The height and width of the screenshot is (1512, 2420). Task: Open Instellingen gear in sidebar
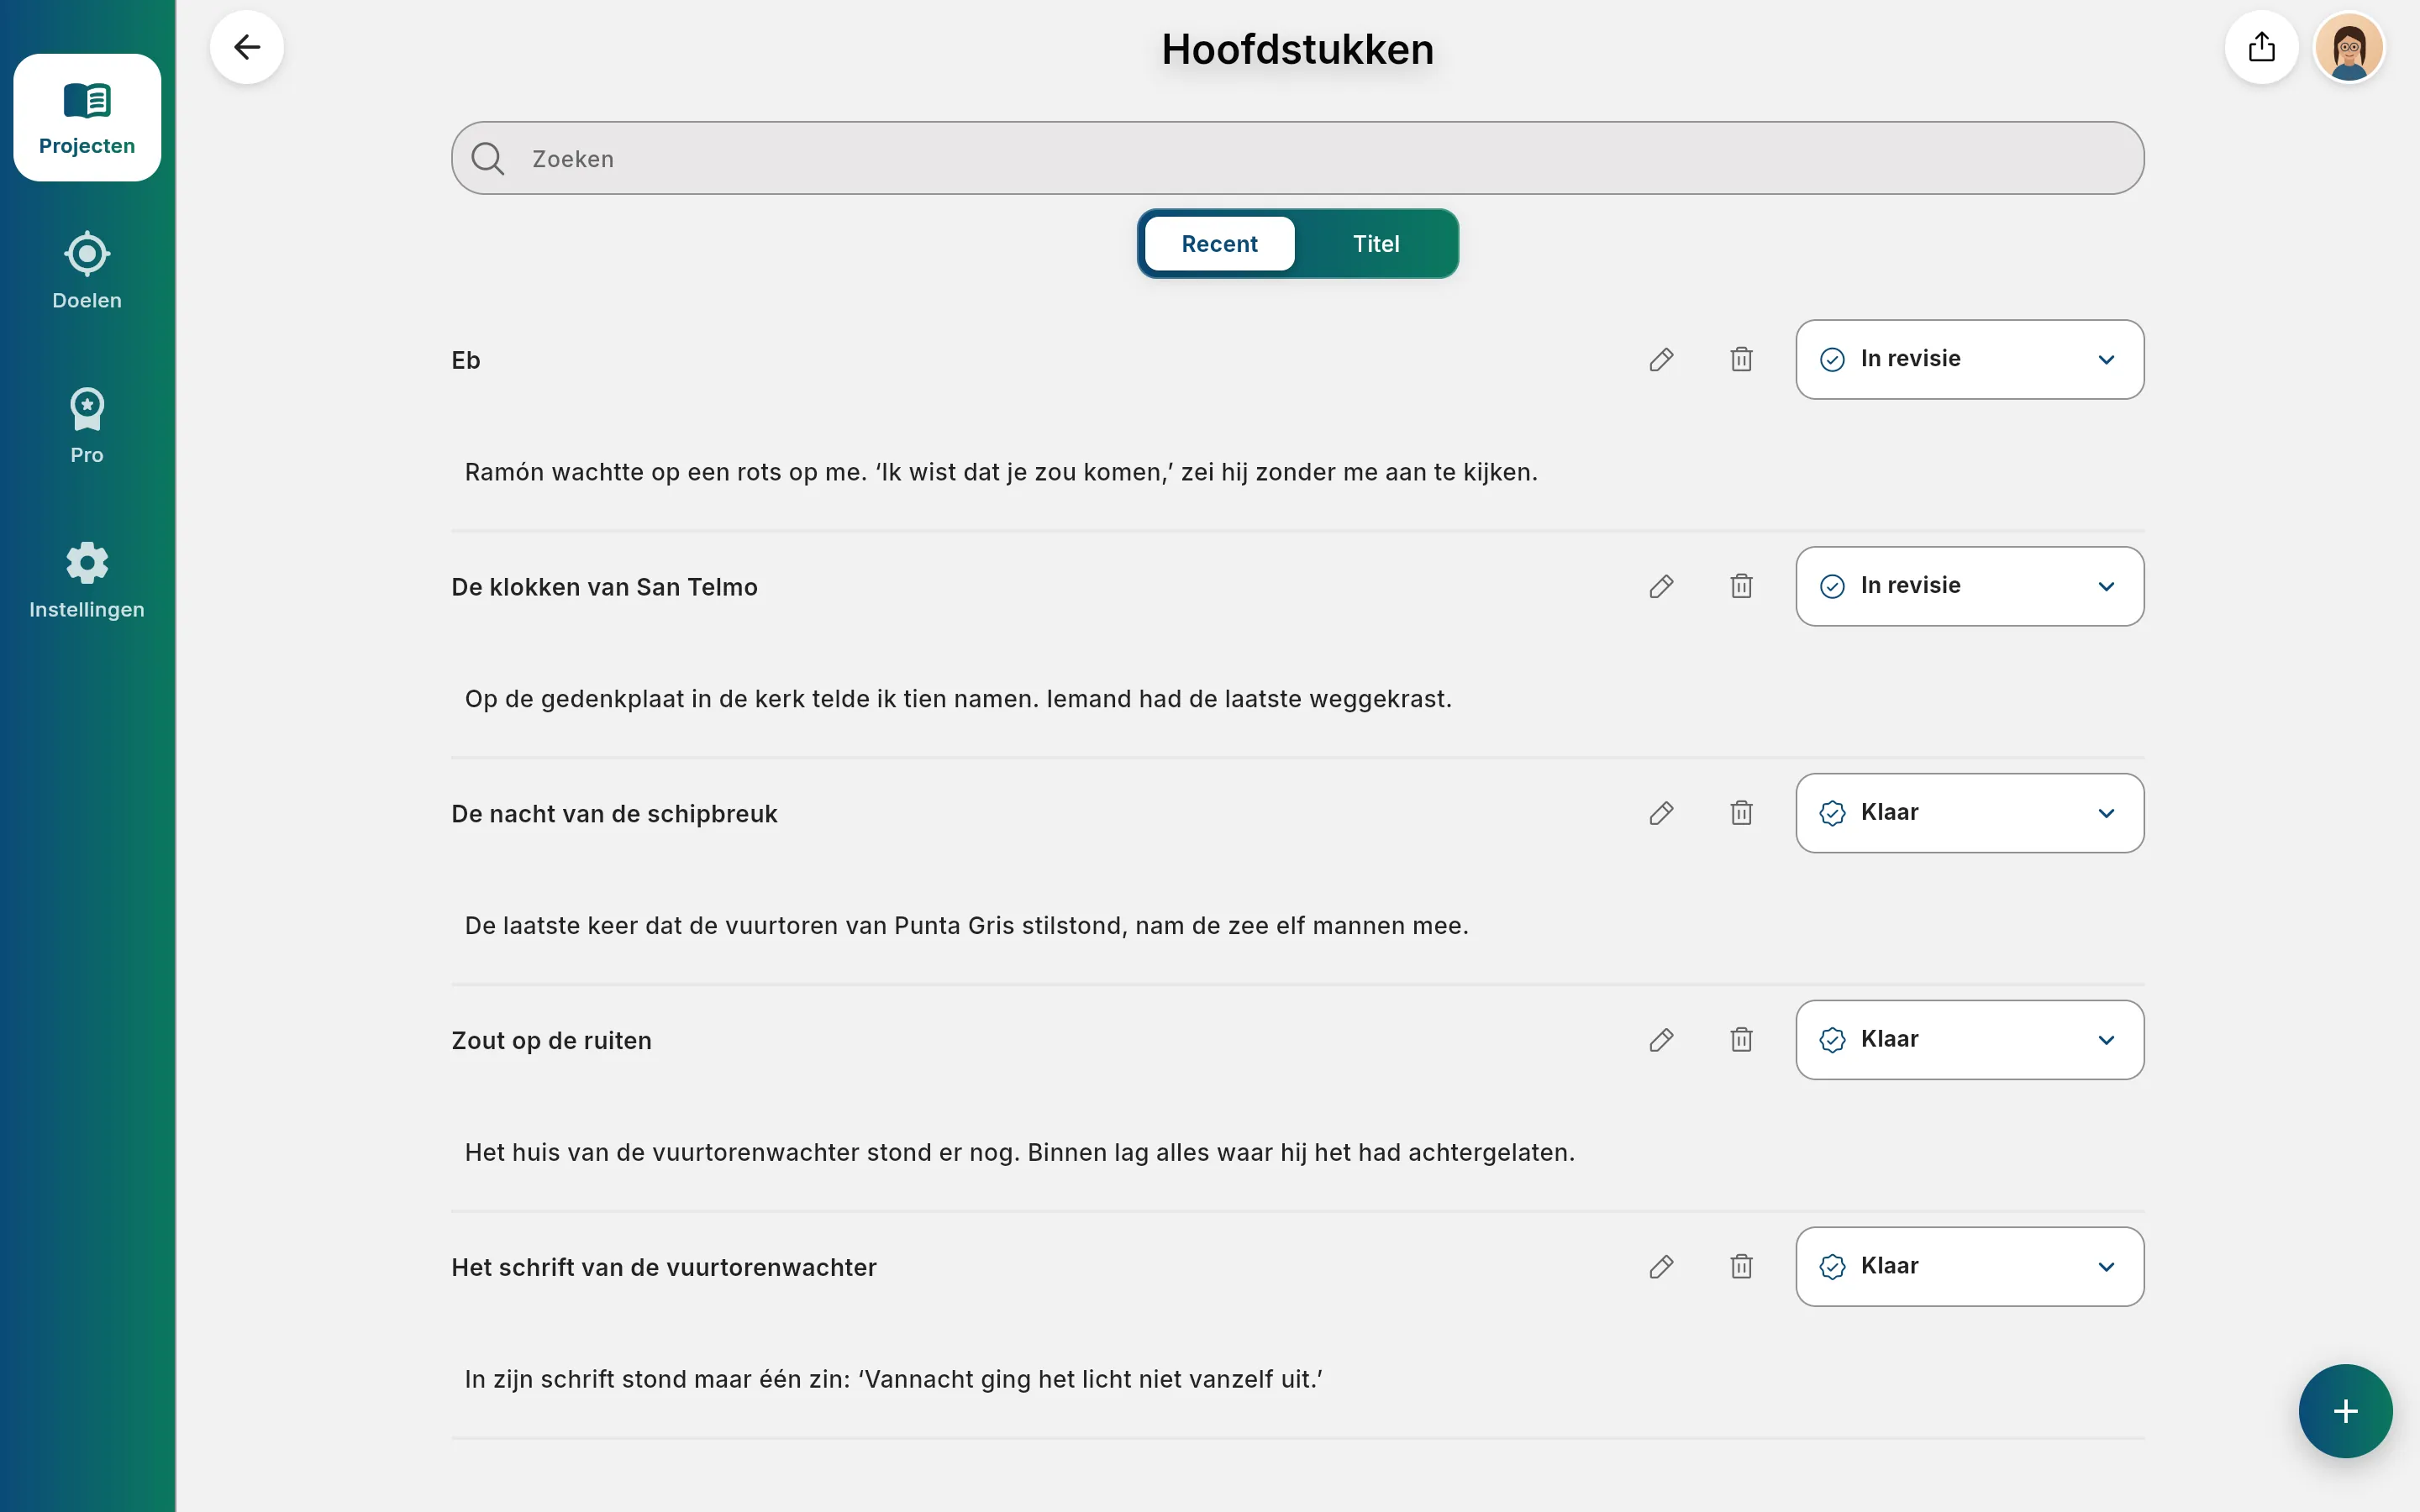click(87, 581)
